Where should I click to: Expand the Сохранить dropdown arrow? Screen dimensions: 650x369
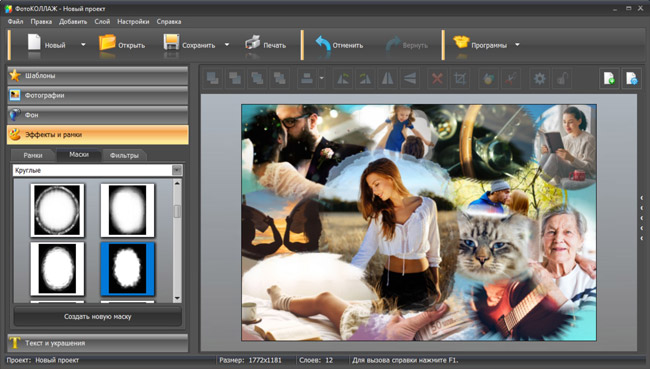(x=227, y=45)
